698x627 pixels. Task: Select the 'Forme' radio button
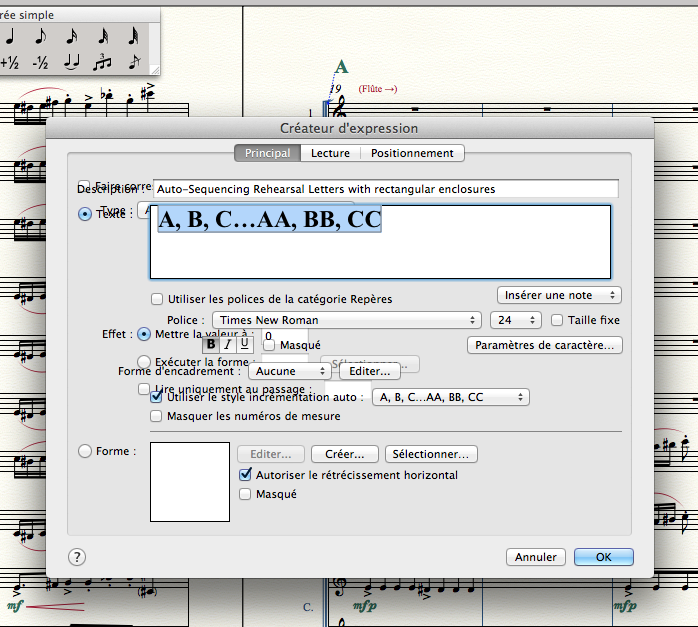point(84,451)
